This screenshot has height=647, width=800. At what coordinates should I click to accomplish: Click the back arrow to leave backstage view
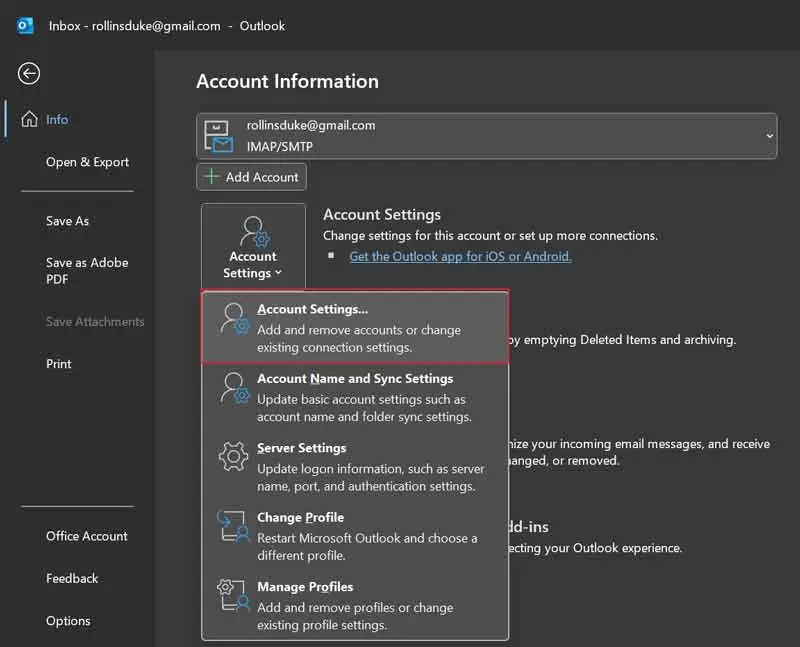coord(28,74)
